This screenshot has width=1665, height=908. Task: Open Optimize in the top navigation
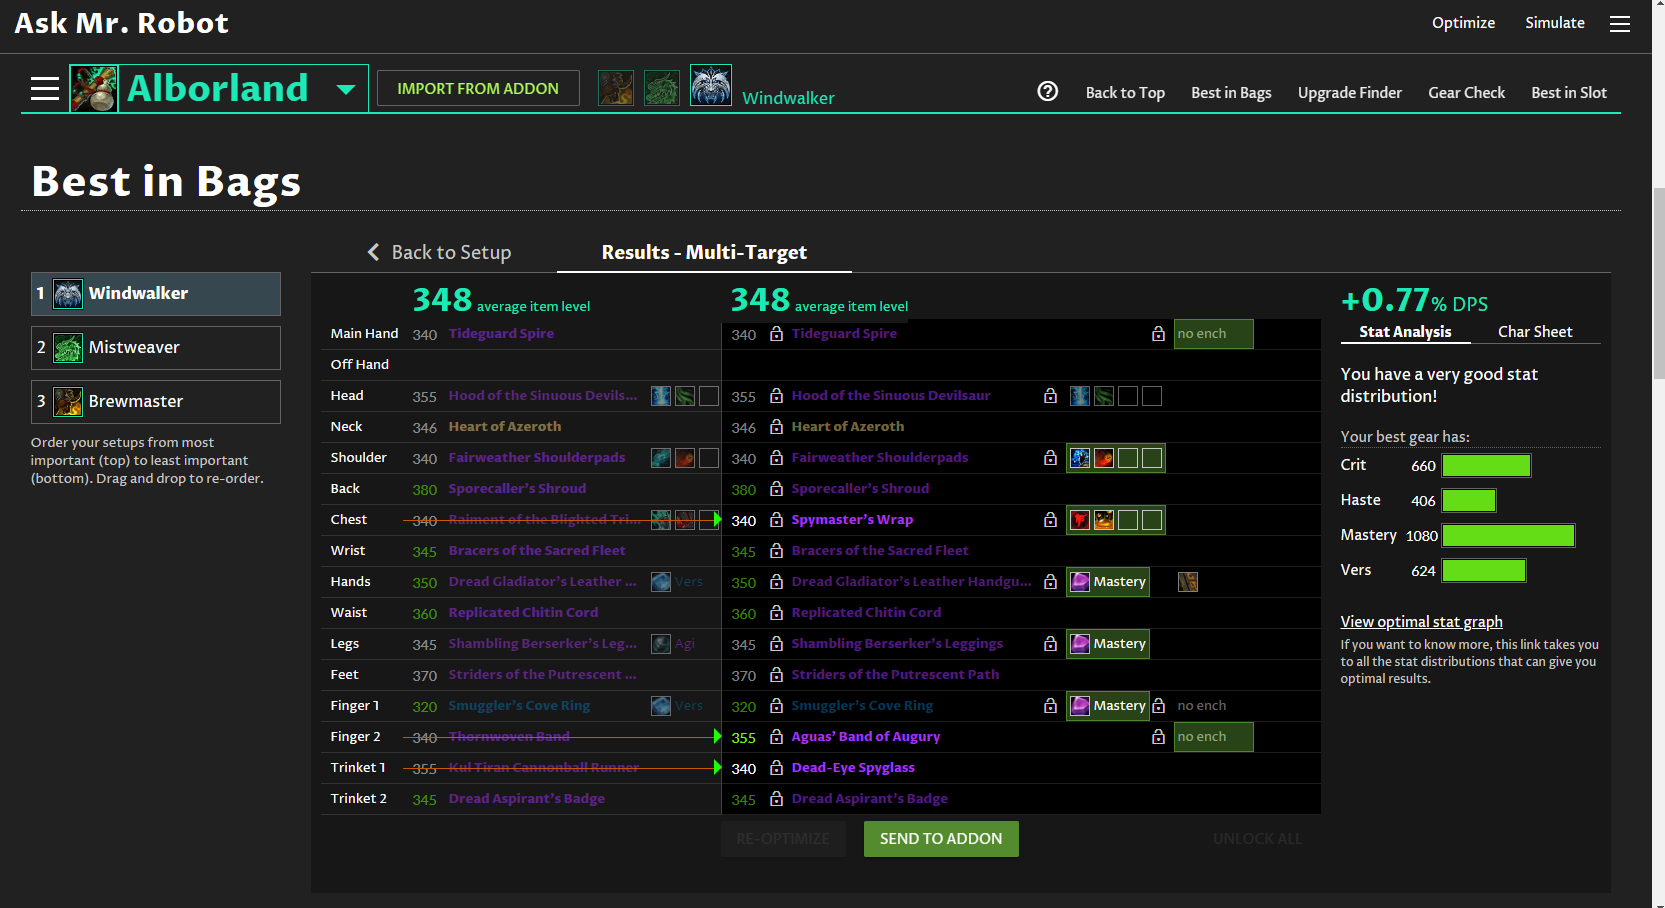tap(1463, 23)
